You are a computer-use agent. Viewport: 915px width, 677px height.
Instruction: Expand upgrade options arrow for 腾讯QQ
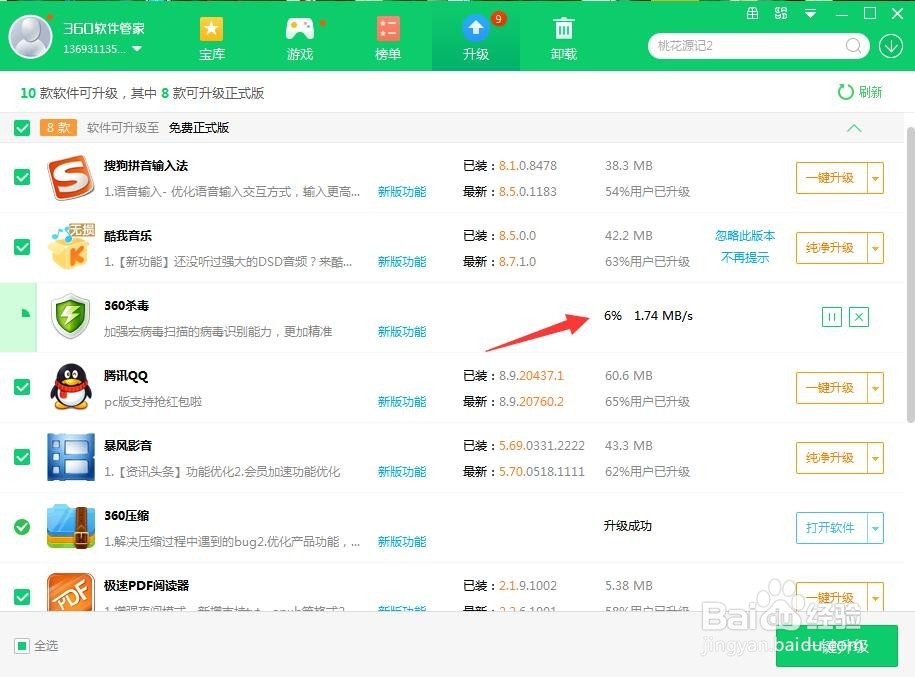pyautogui.click(x=875, y=388)
